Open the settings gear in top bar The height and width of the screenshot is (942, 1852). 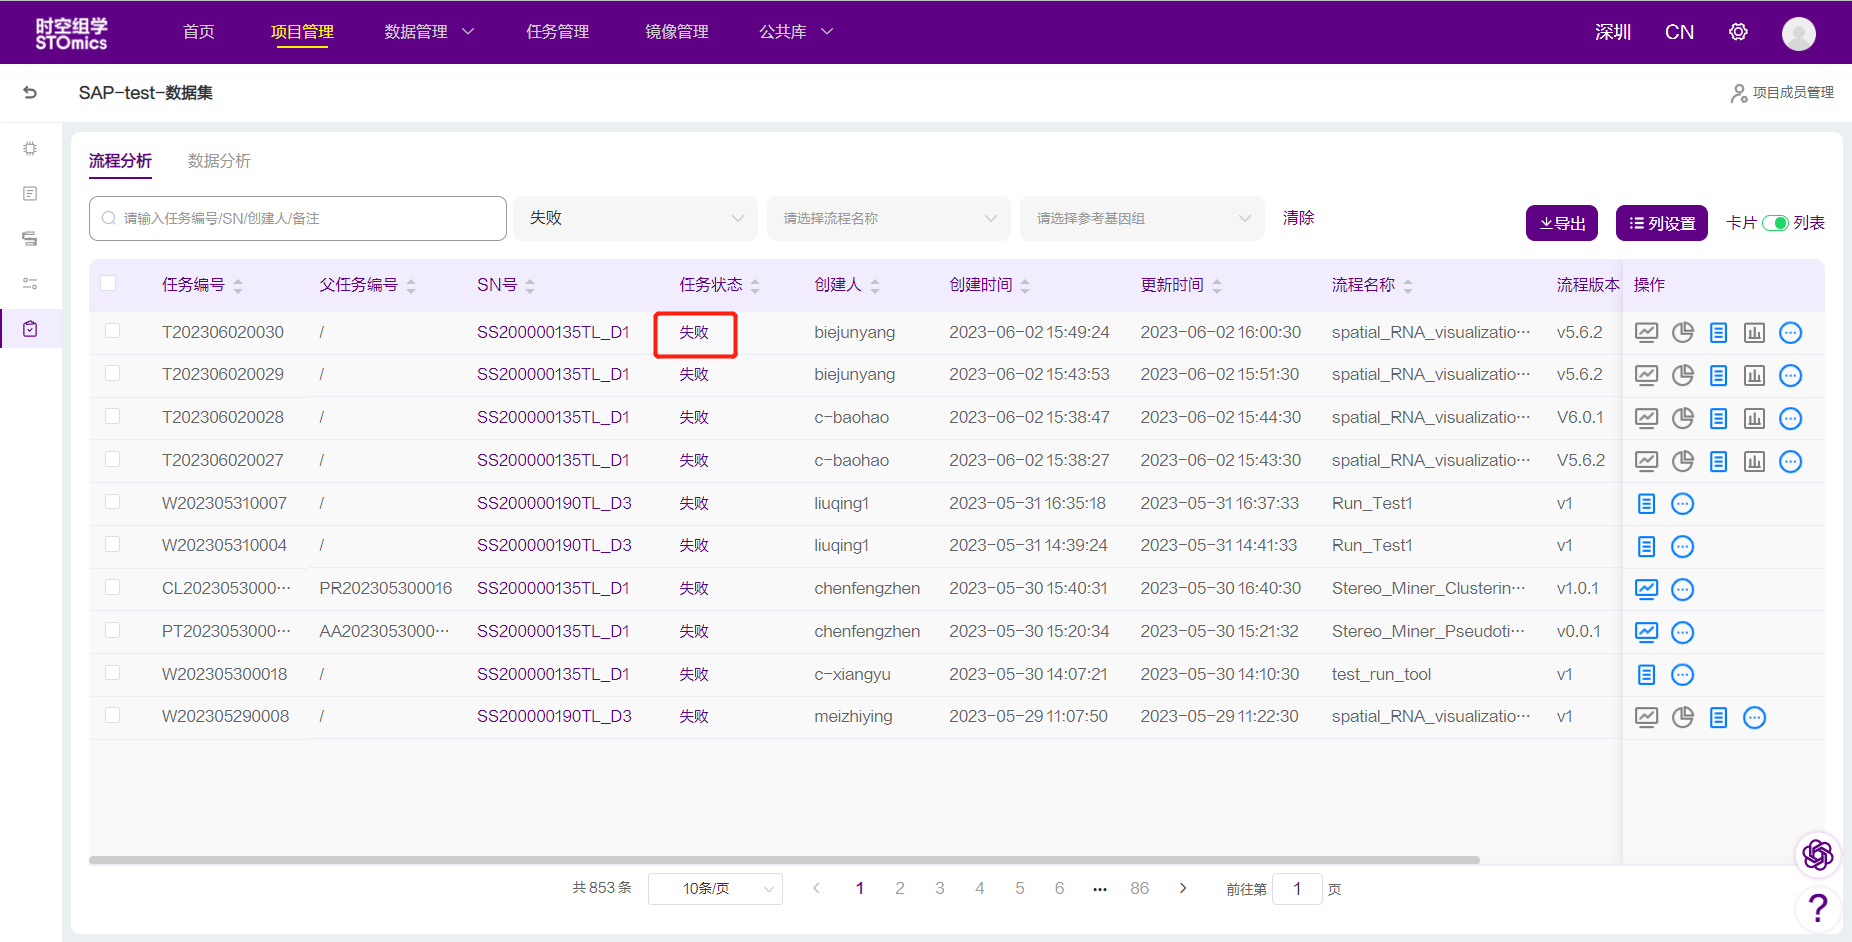click(x=1738, y=32)
